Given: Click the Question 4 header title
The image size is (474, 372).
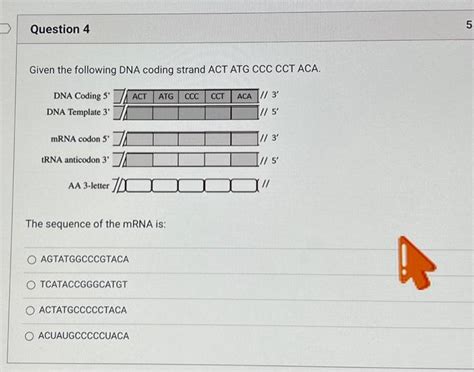Looking at the screenshot, I should pos(60,29).
